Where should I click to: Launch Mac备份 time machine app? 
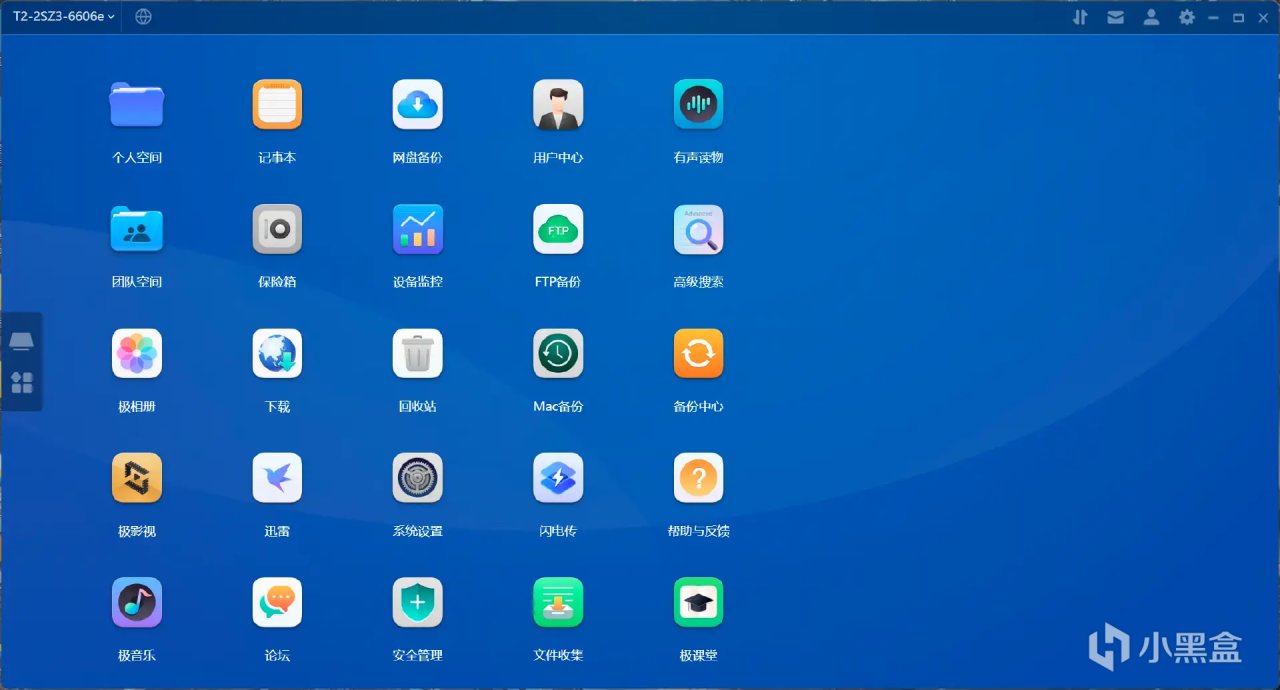[x=558, y=354]
